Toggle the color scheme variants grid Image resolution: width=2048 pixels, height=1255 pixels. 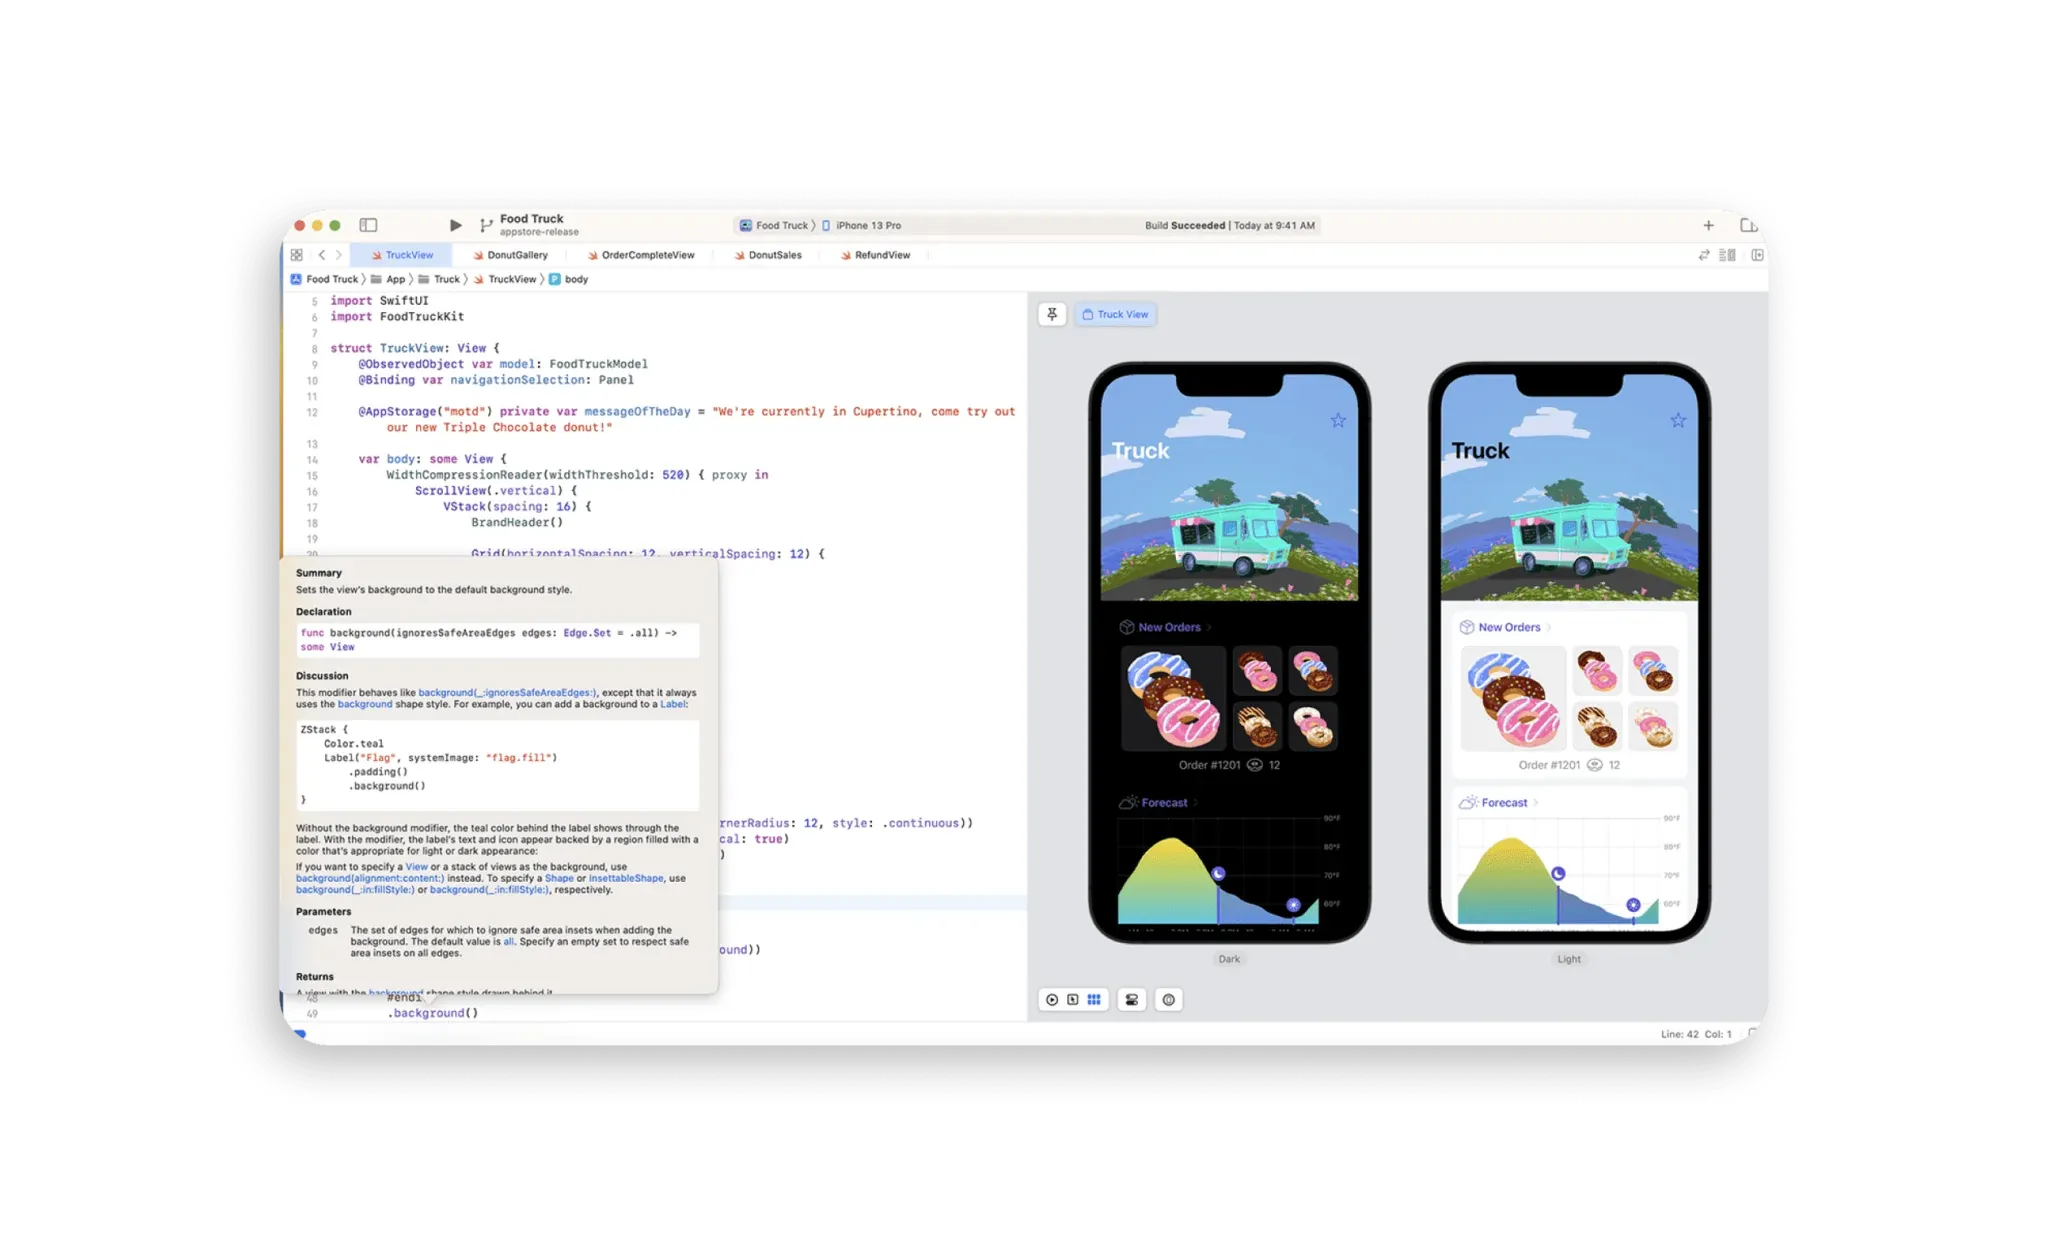coord(1094,999)
